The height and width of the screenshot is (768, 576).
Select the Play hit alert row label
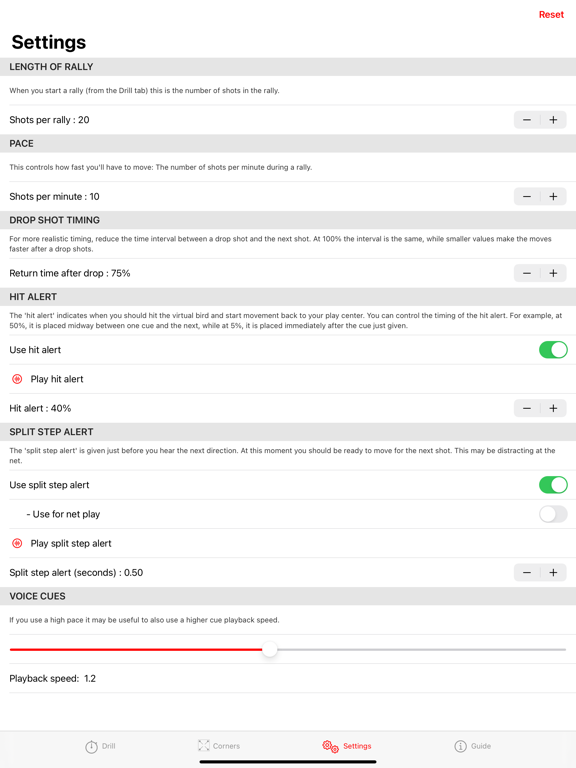pyautogui.click(x=57, y=379)
